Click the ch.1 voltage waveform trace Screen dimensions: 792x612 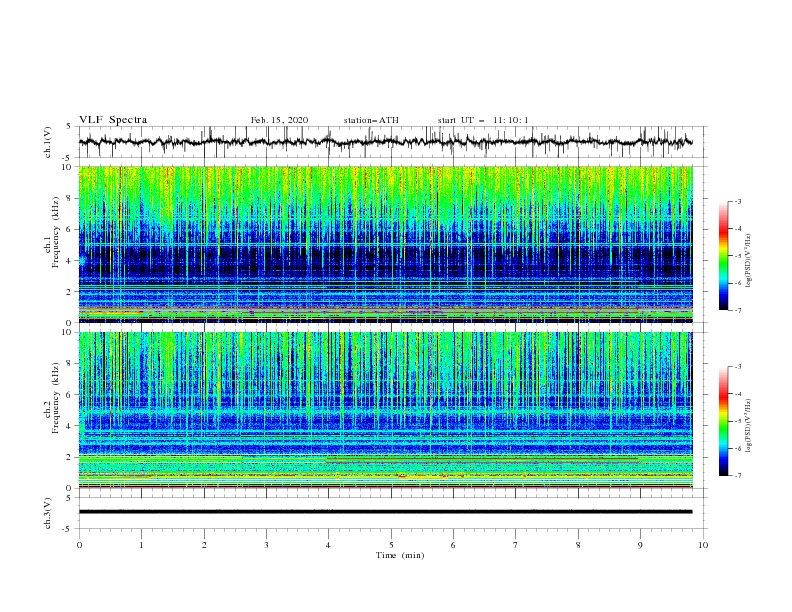(386, 142)
